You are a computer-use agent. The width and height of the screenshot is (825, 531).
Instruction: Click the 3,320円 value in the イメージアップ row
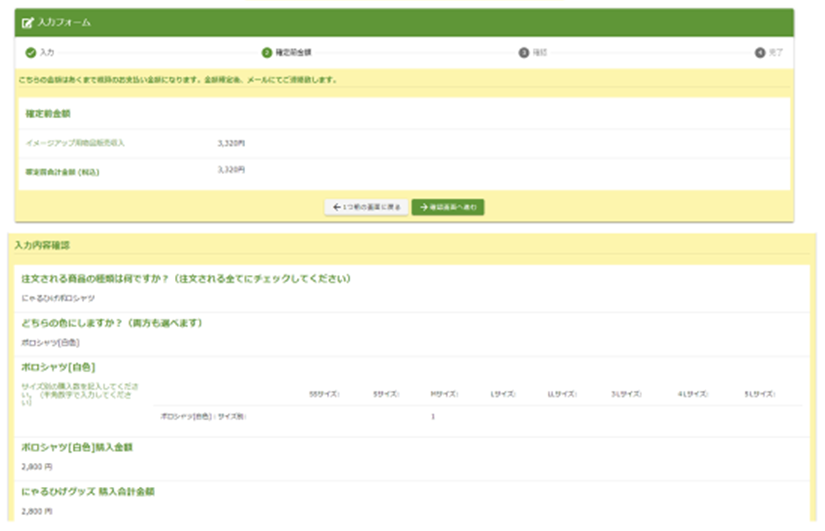(x=232, y=143)
